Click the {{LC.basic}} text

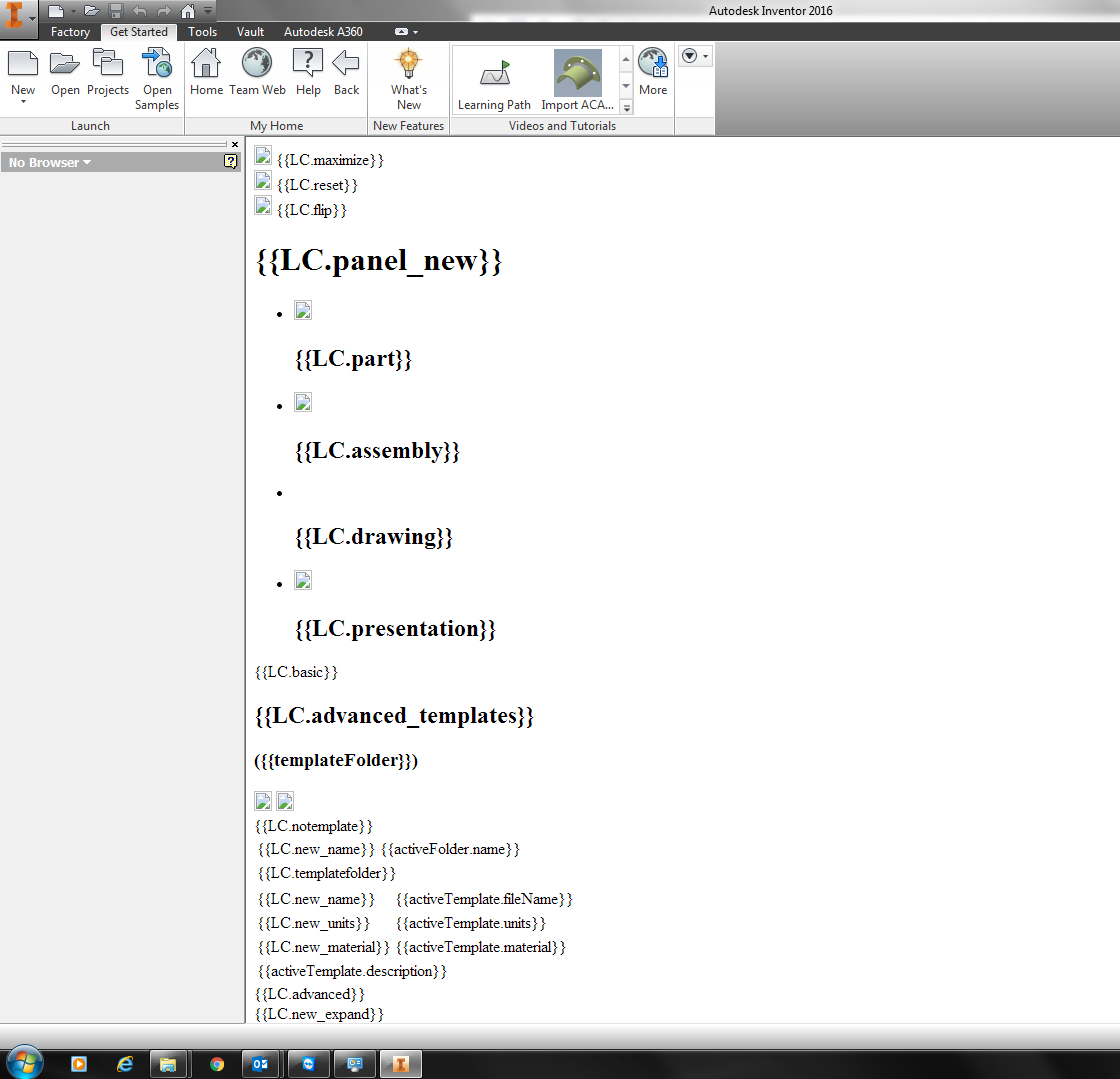click(x=296, y=672)
